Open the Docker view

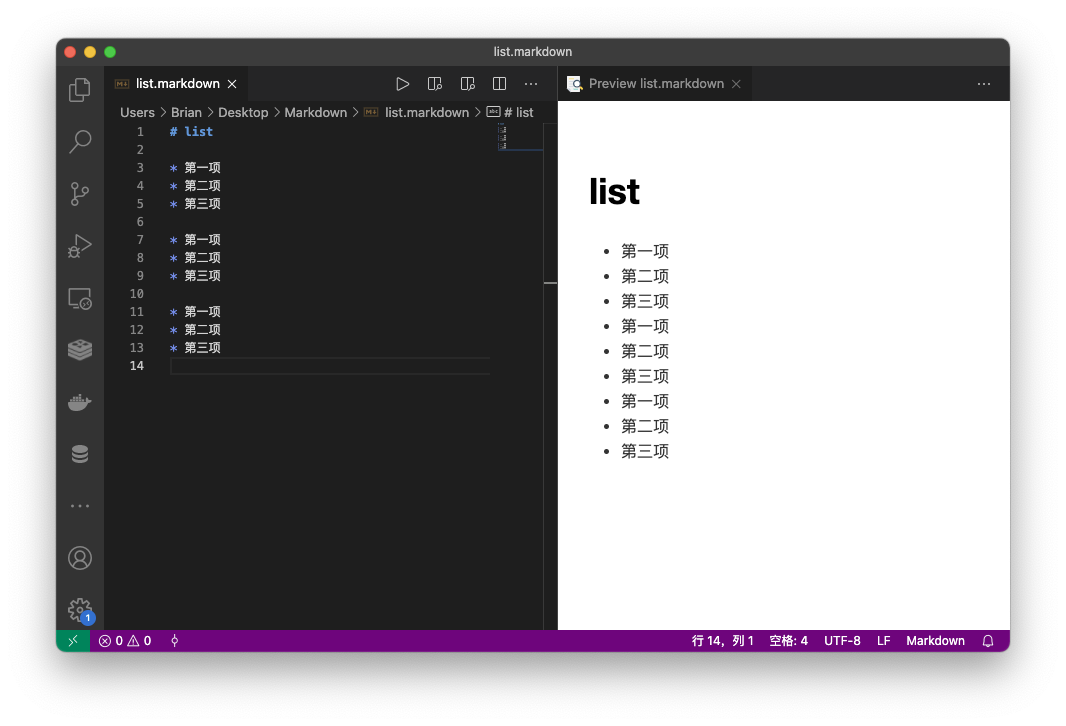click(x=80, y=402)
